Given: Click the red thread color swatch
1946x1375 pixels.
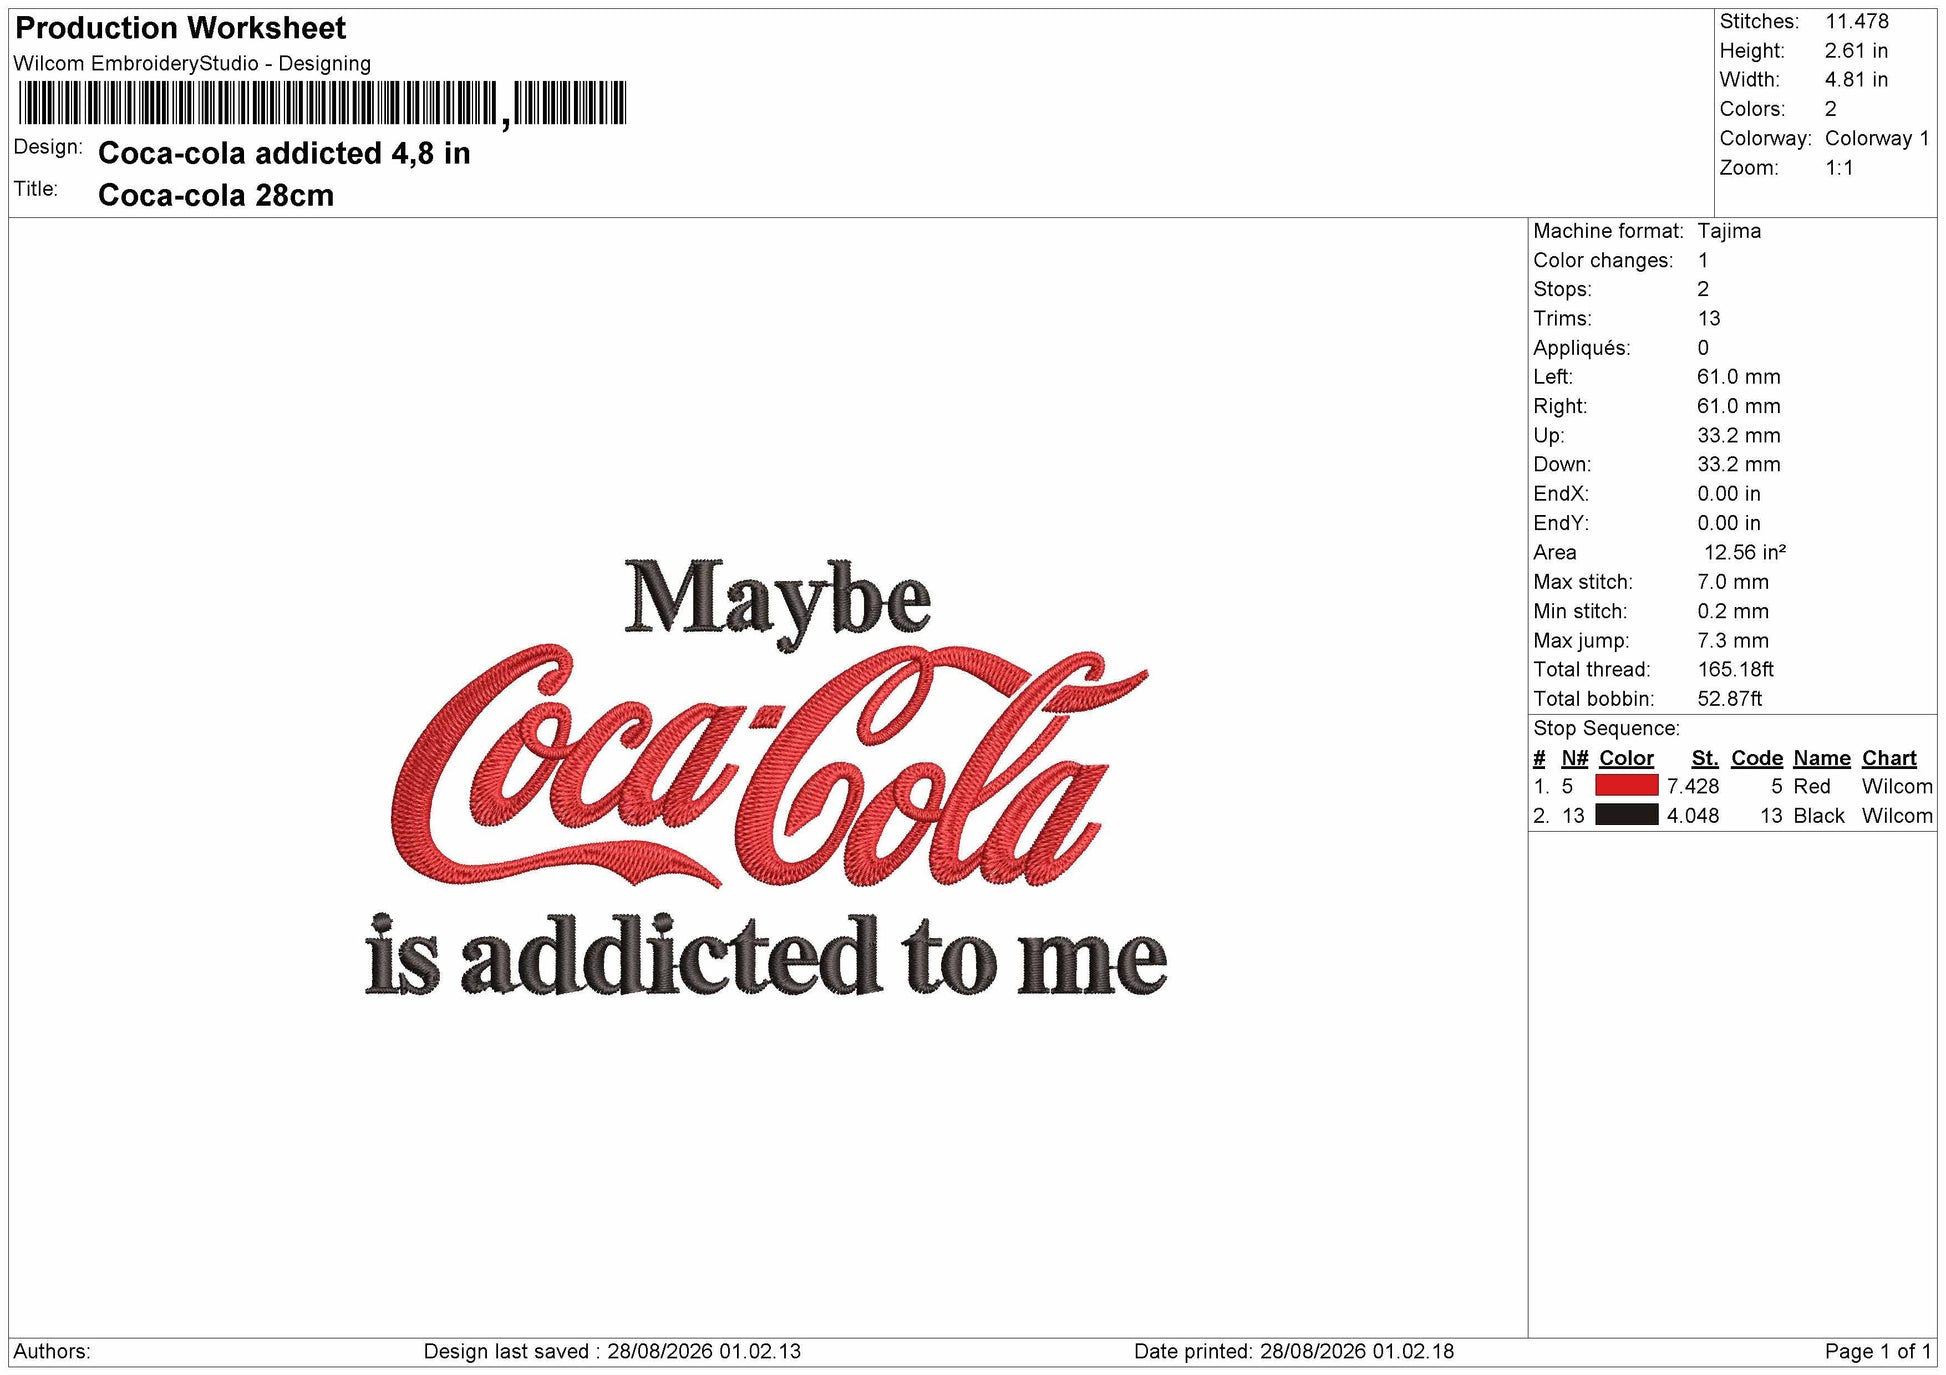Looking at the screenshot, I should click(1626, 786).
